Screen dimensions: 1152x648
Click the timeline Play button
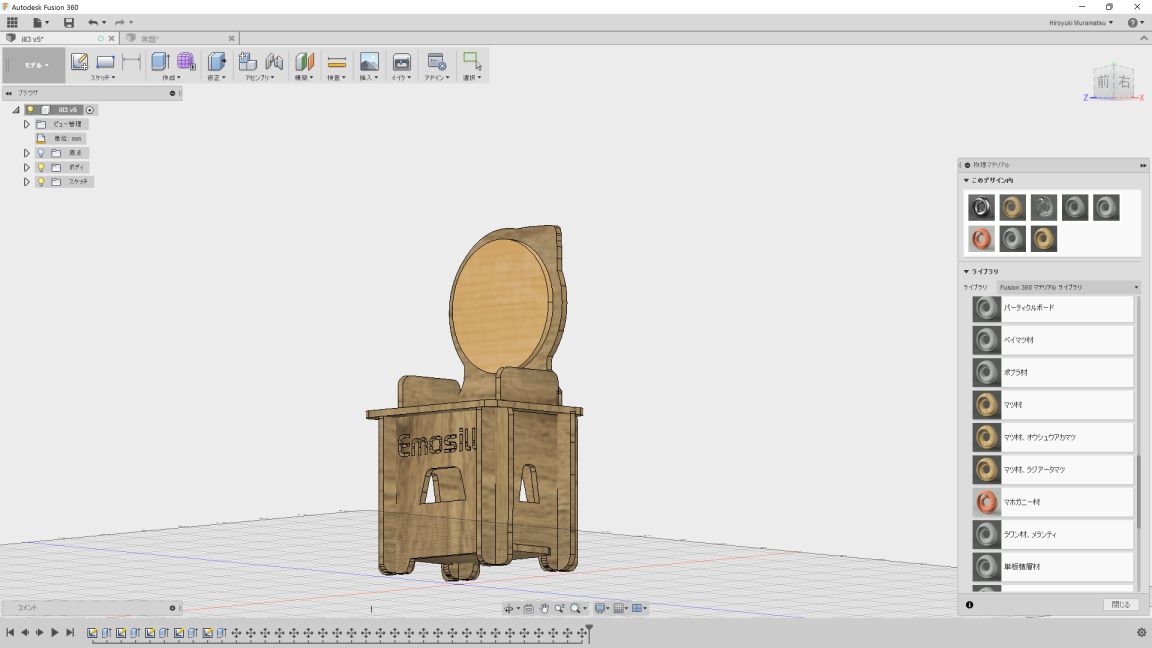[x=54, y=632]
